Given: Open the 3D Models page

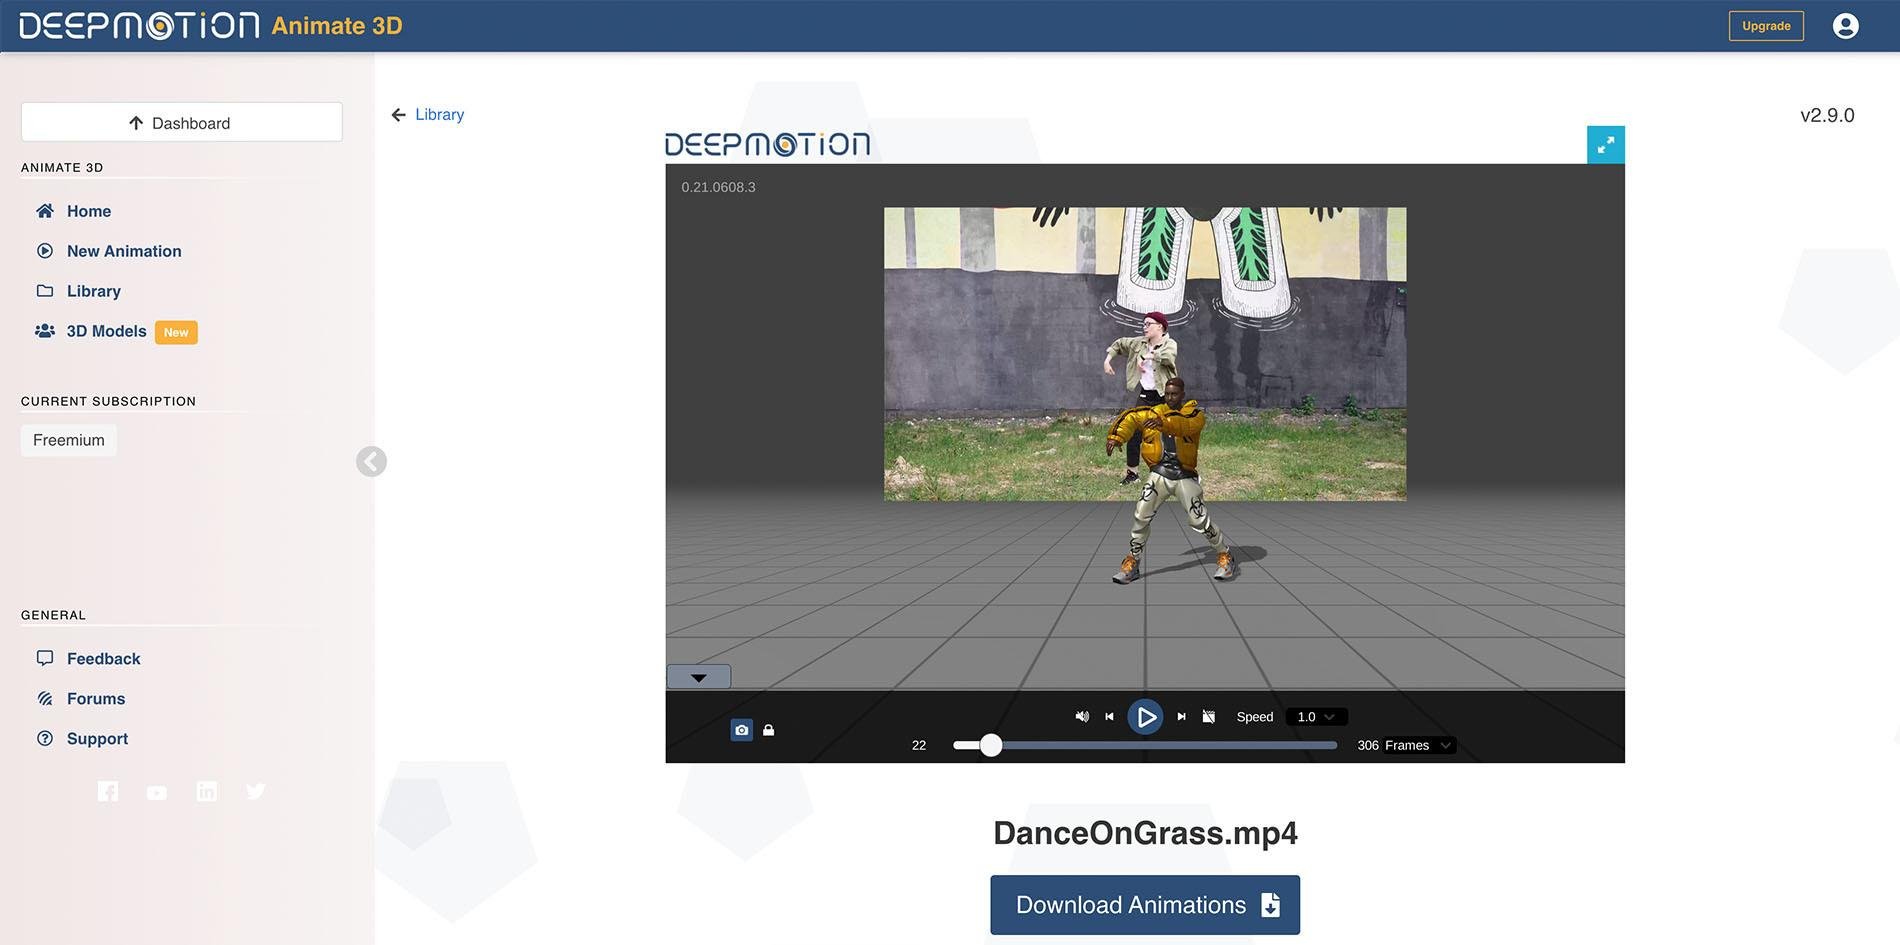Looking at the screenshot, I should point(106,331).
